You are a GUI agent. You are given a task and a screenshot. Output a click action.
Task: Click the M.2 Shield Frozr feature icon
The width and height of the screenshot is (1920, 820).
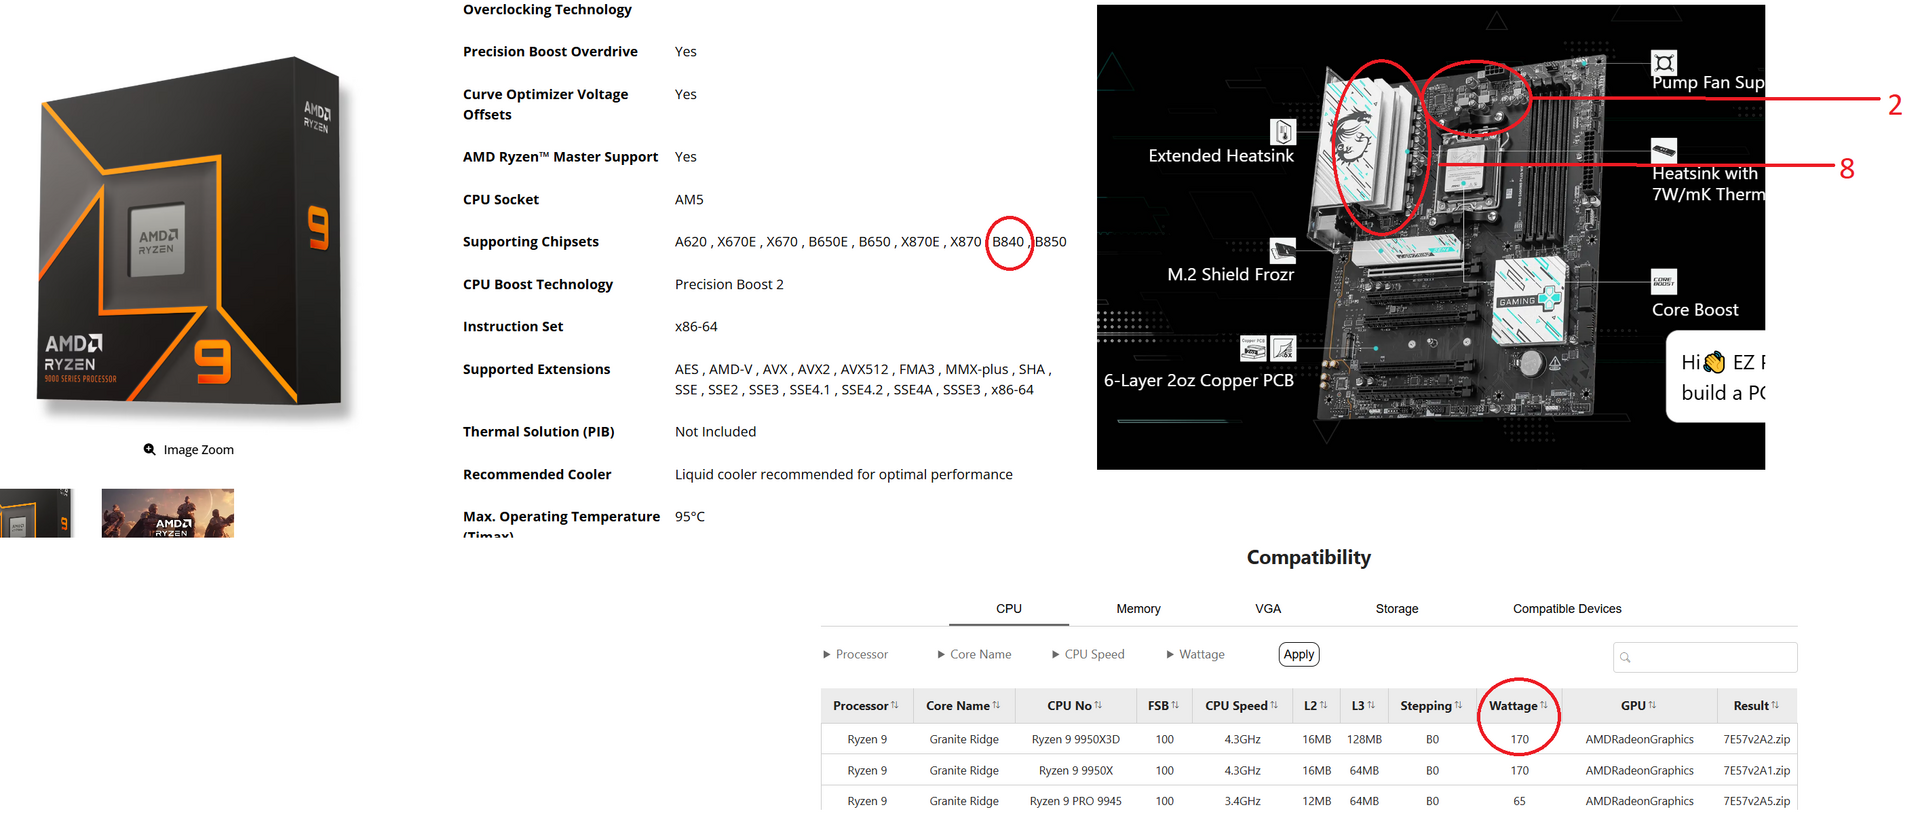tap(1283, 250)
